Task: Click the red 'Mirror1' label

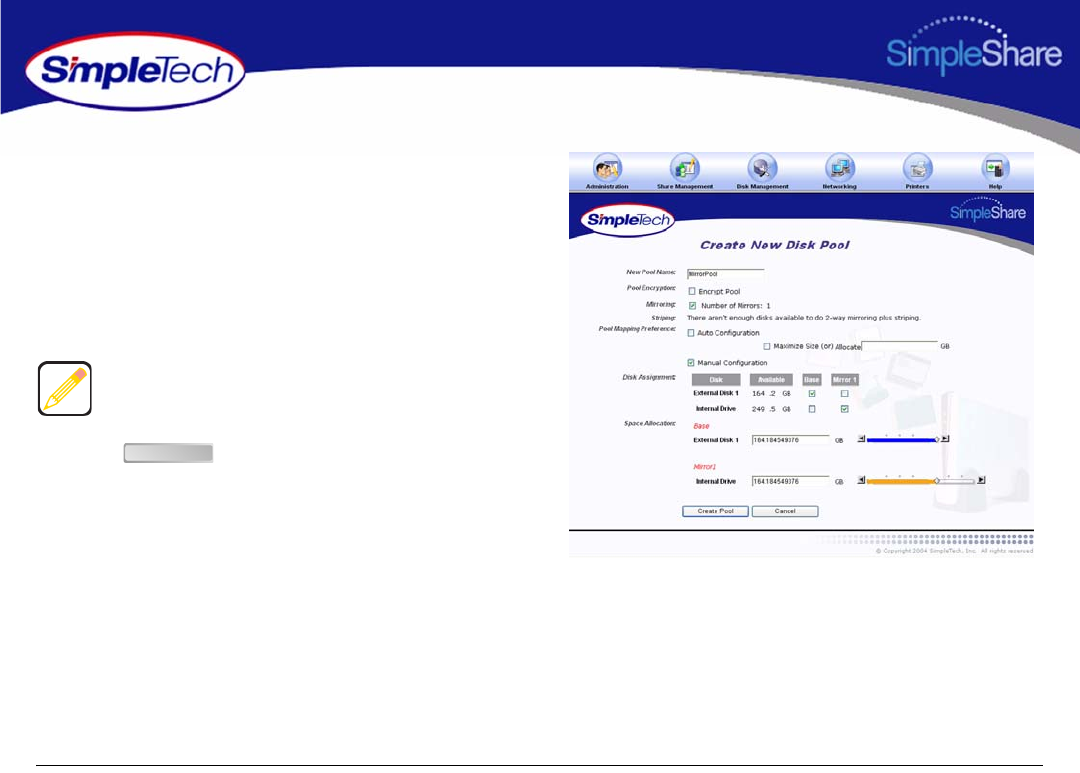Action: click(x=704, y=467)
